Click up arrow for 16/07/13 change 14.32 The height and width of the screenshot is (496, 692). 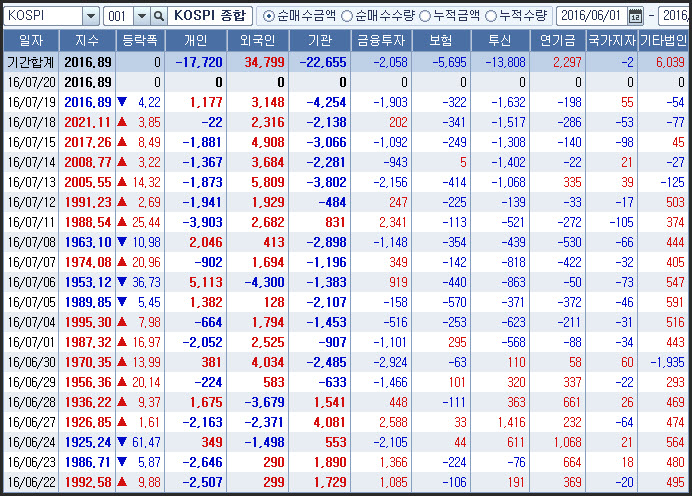[122, 182]
